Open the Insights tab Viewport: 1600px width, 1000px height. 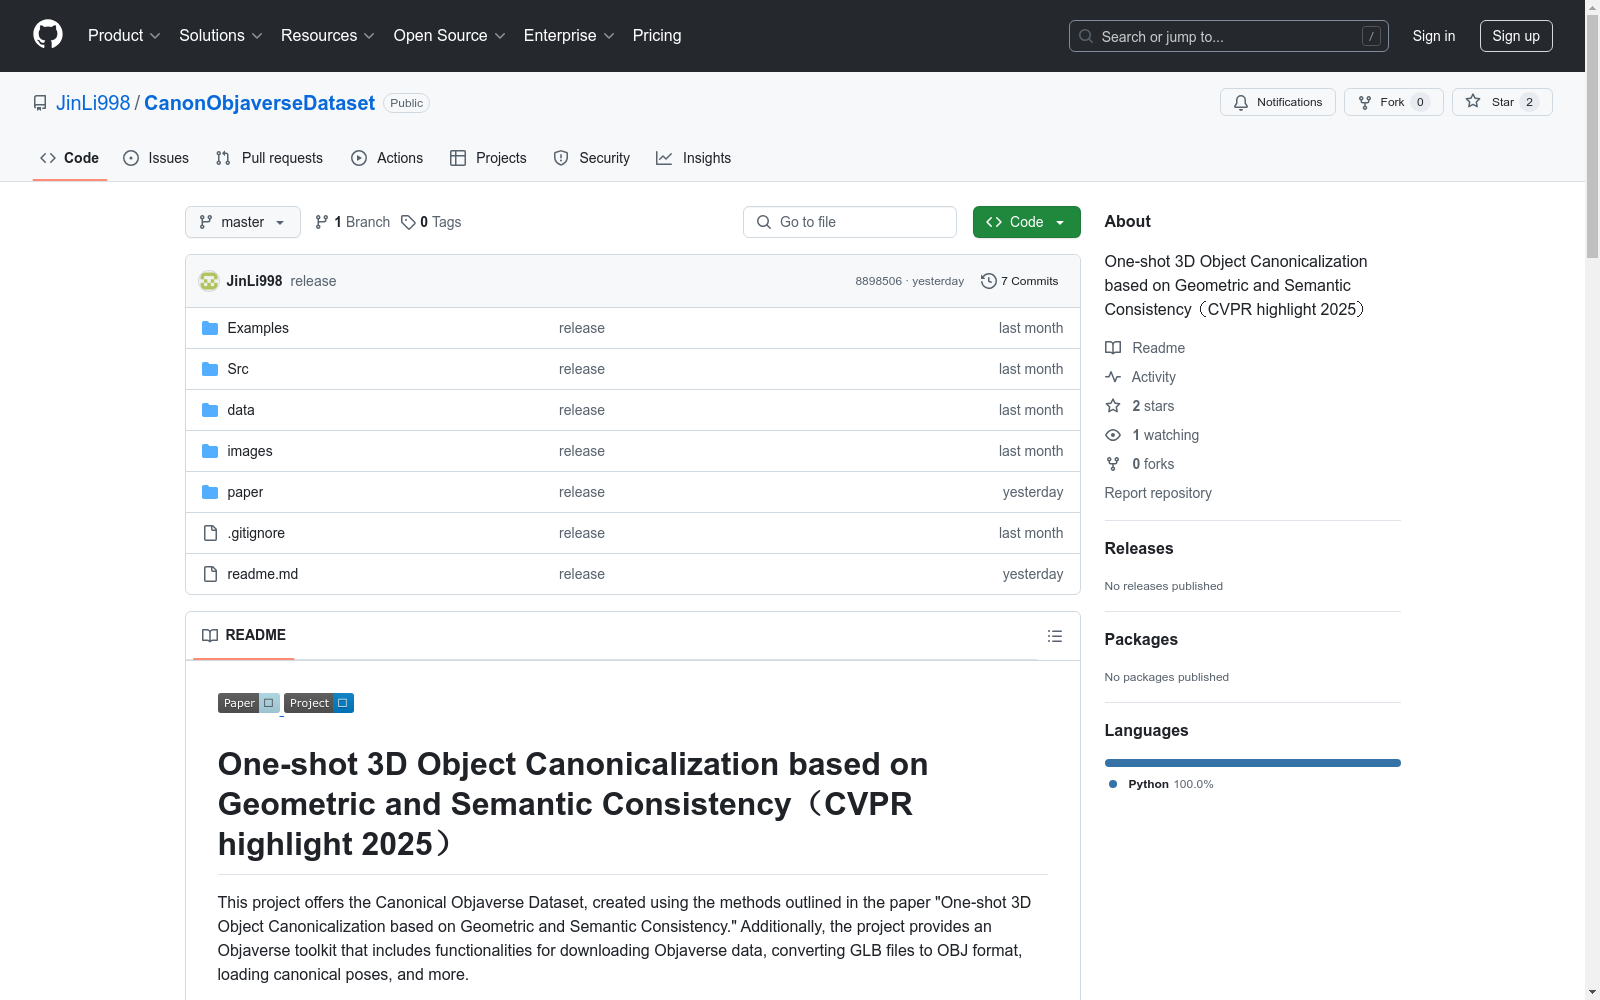pos(694,158)
